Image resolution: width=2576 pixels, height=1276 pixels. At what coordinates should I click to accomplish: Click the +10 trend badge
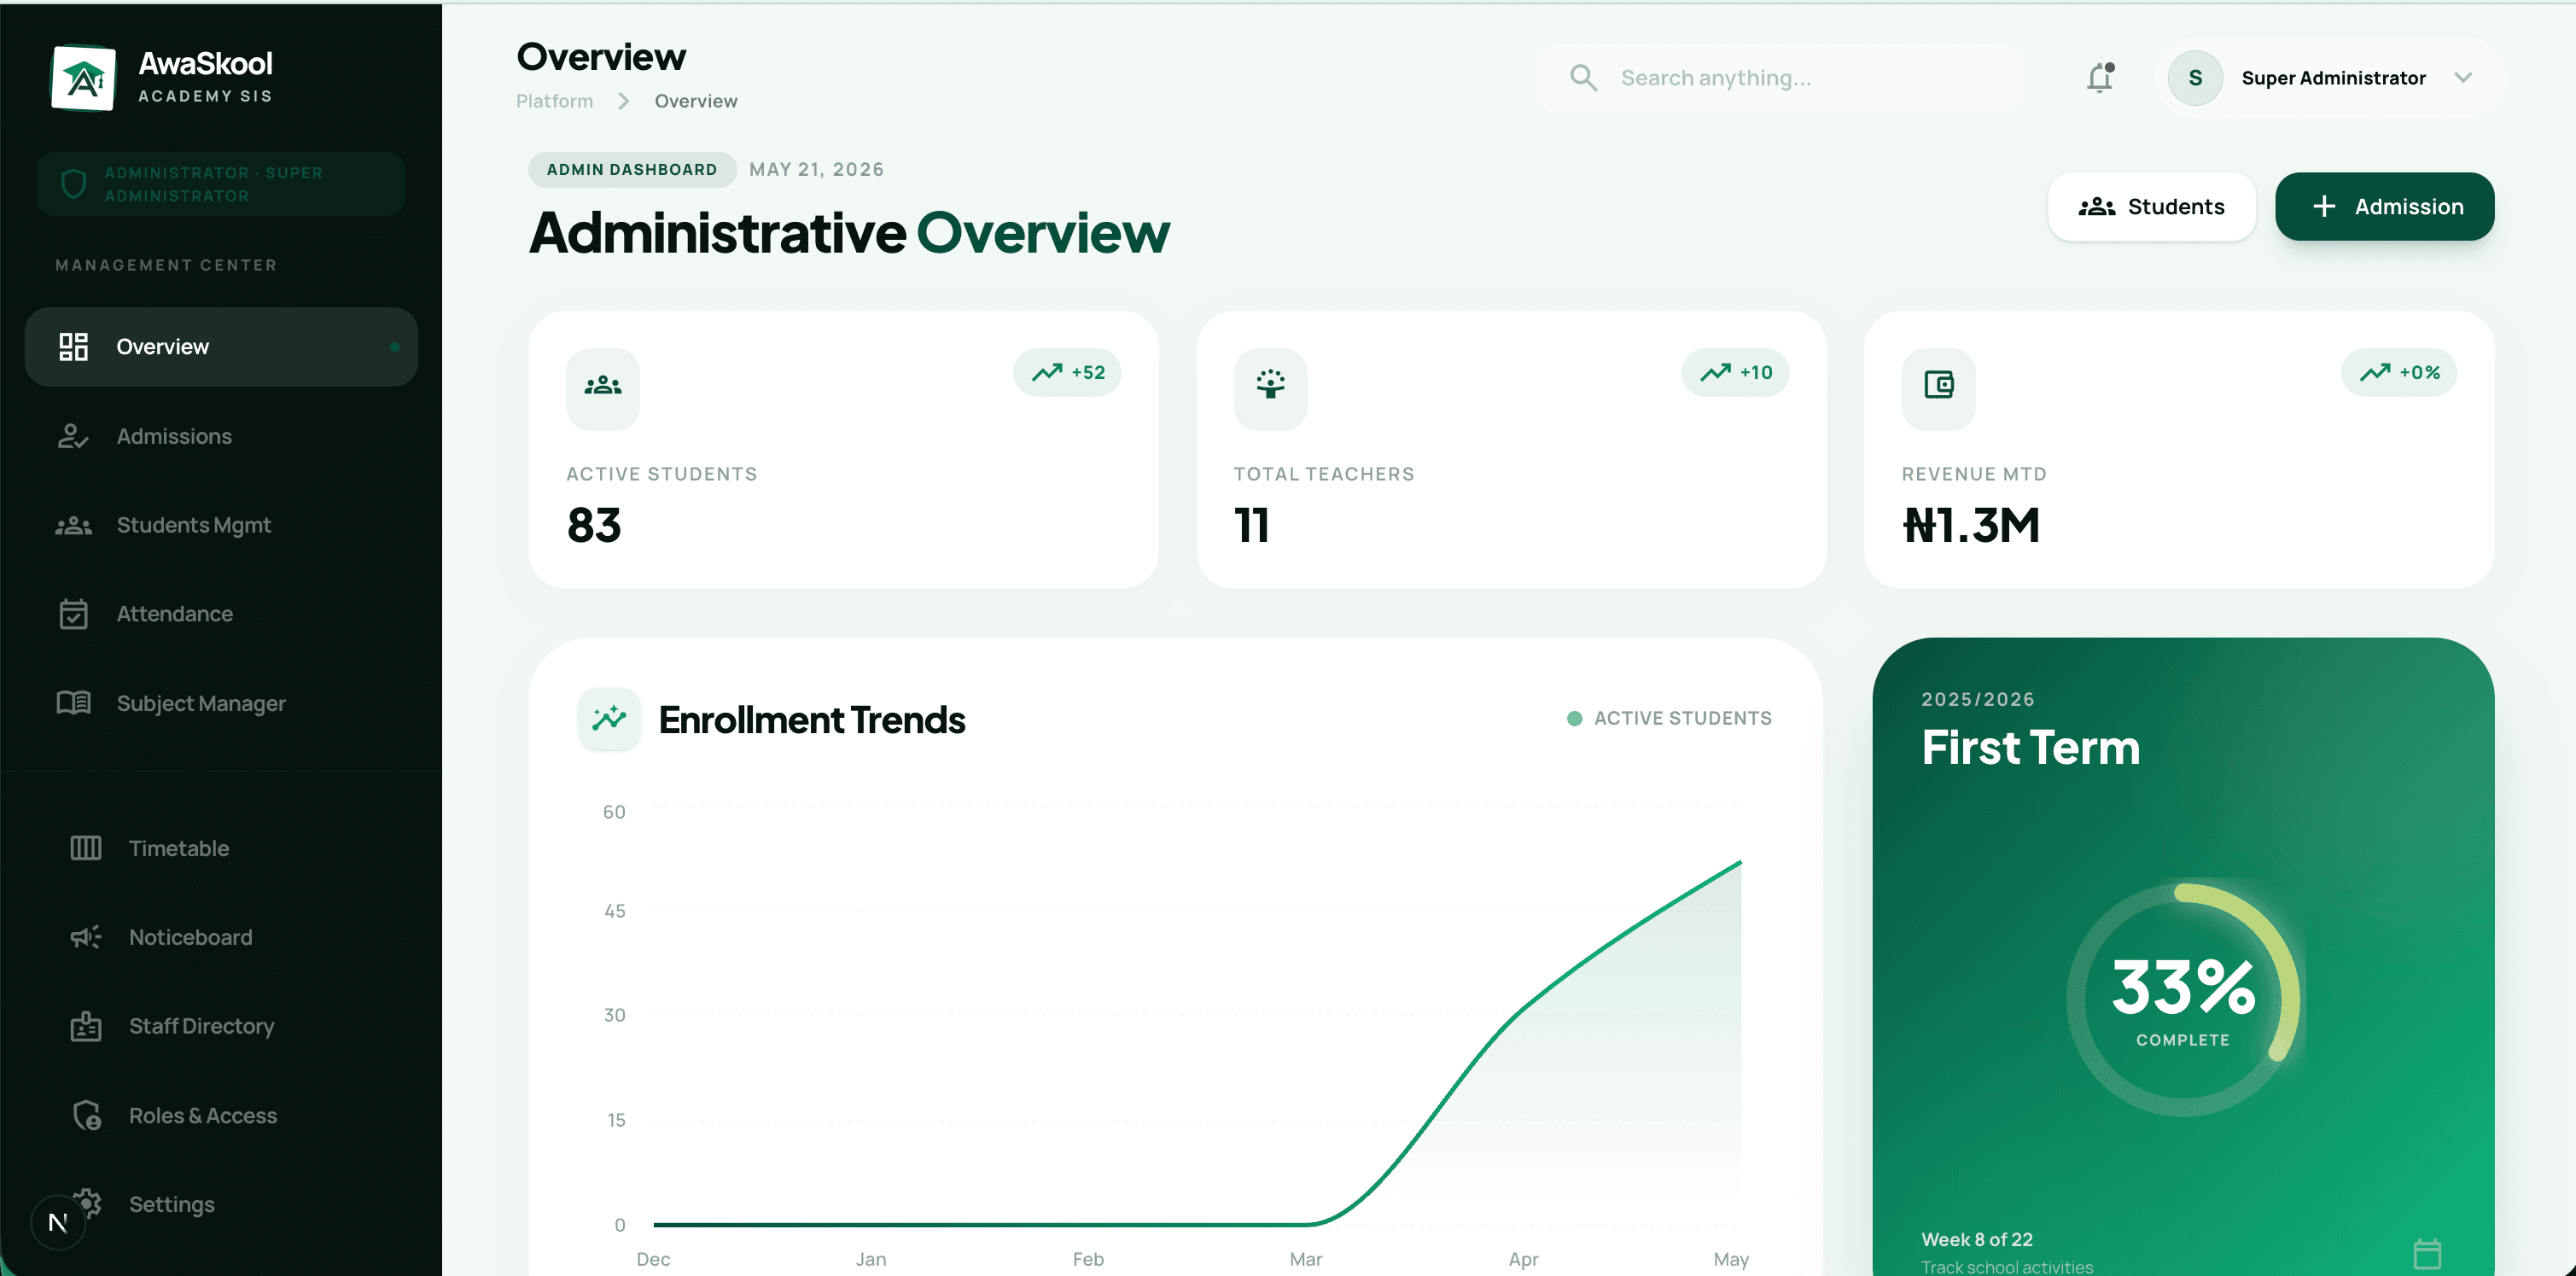click(1735, 373)
